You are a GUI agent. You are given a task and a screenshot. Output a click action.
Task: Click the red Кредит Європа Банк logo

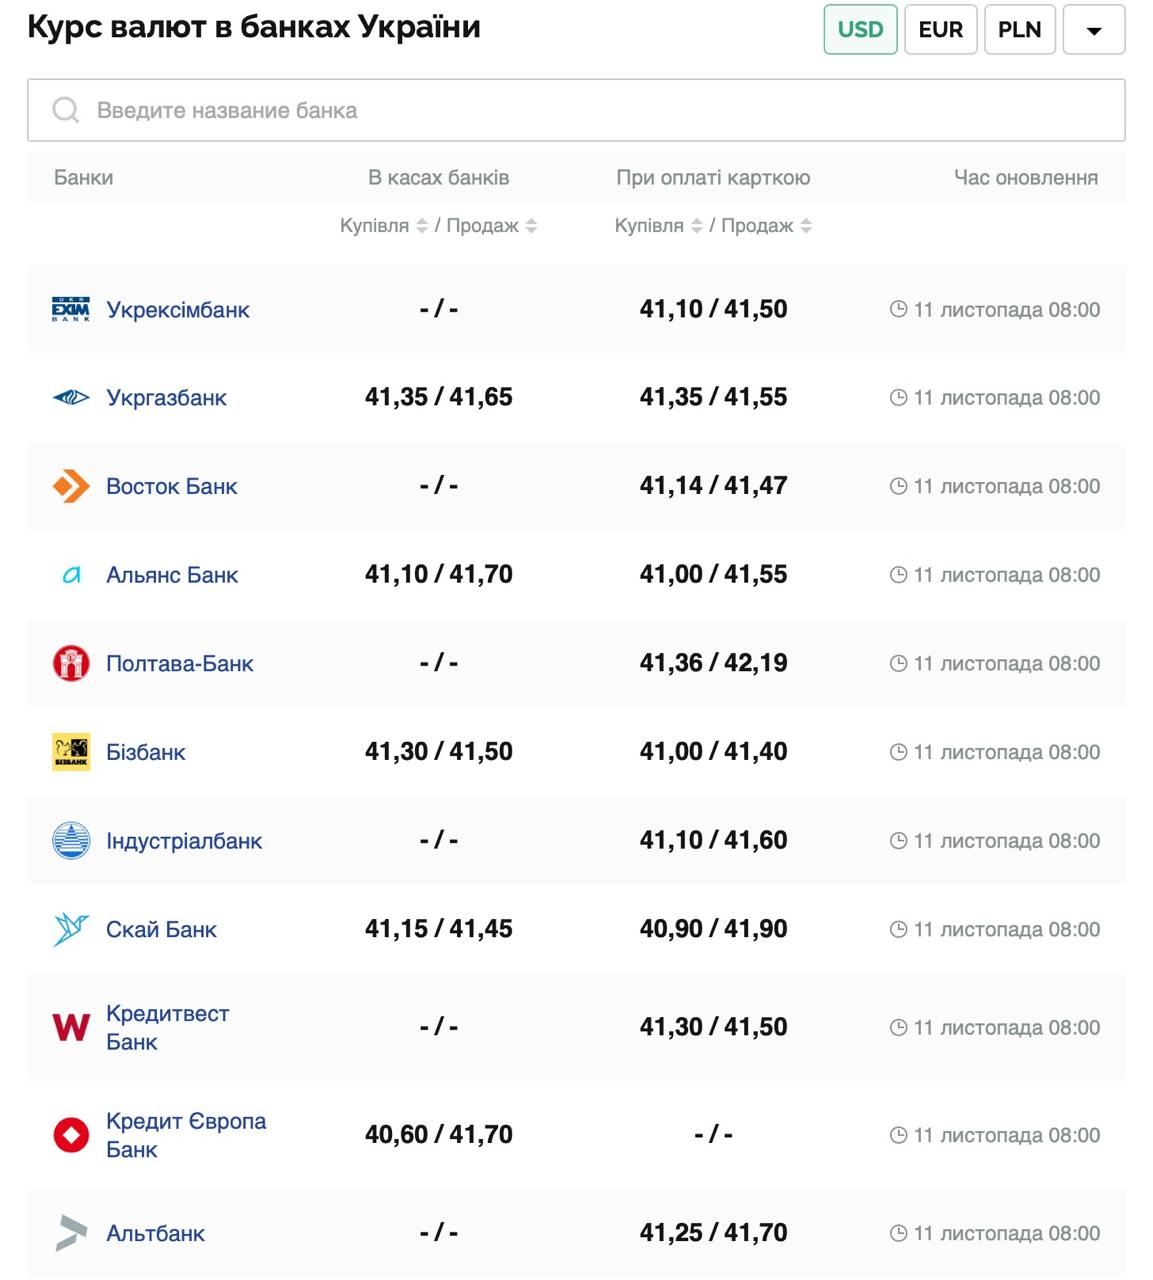[71, 1135]
